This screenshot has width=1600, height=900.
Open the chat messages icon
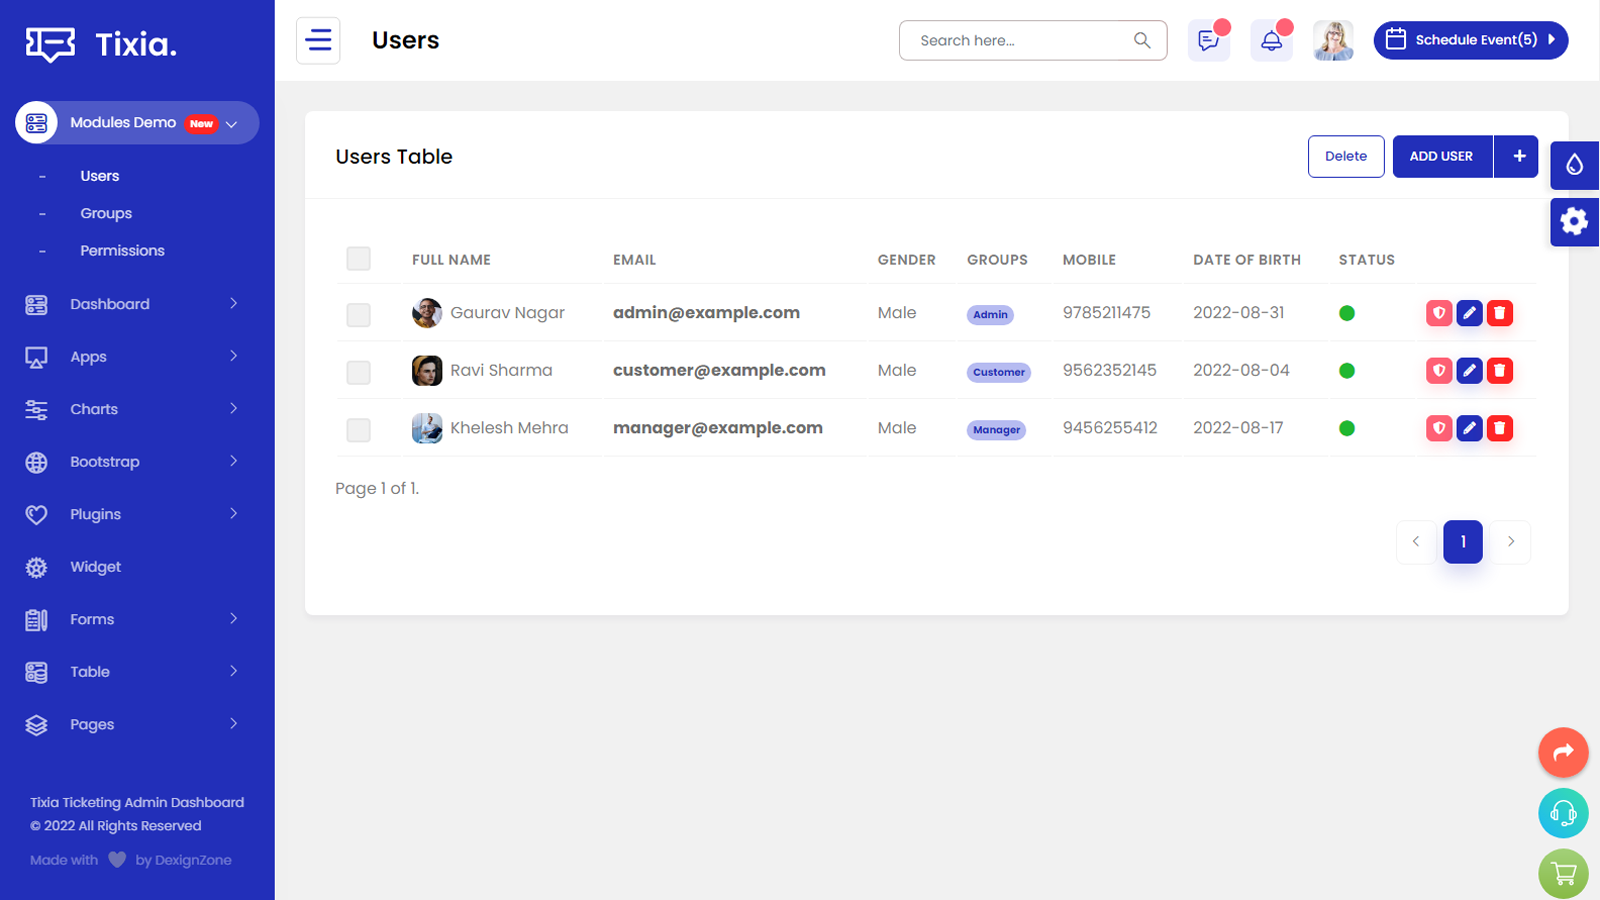coord(1208,41)
